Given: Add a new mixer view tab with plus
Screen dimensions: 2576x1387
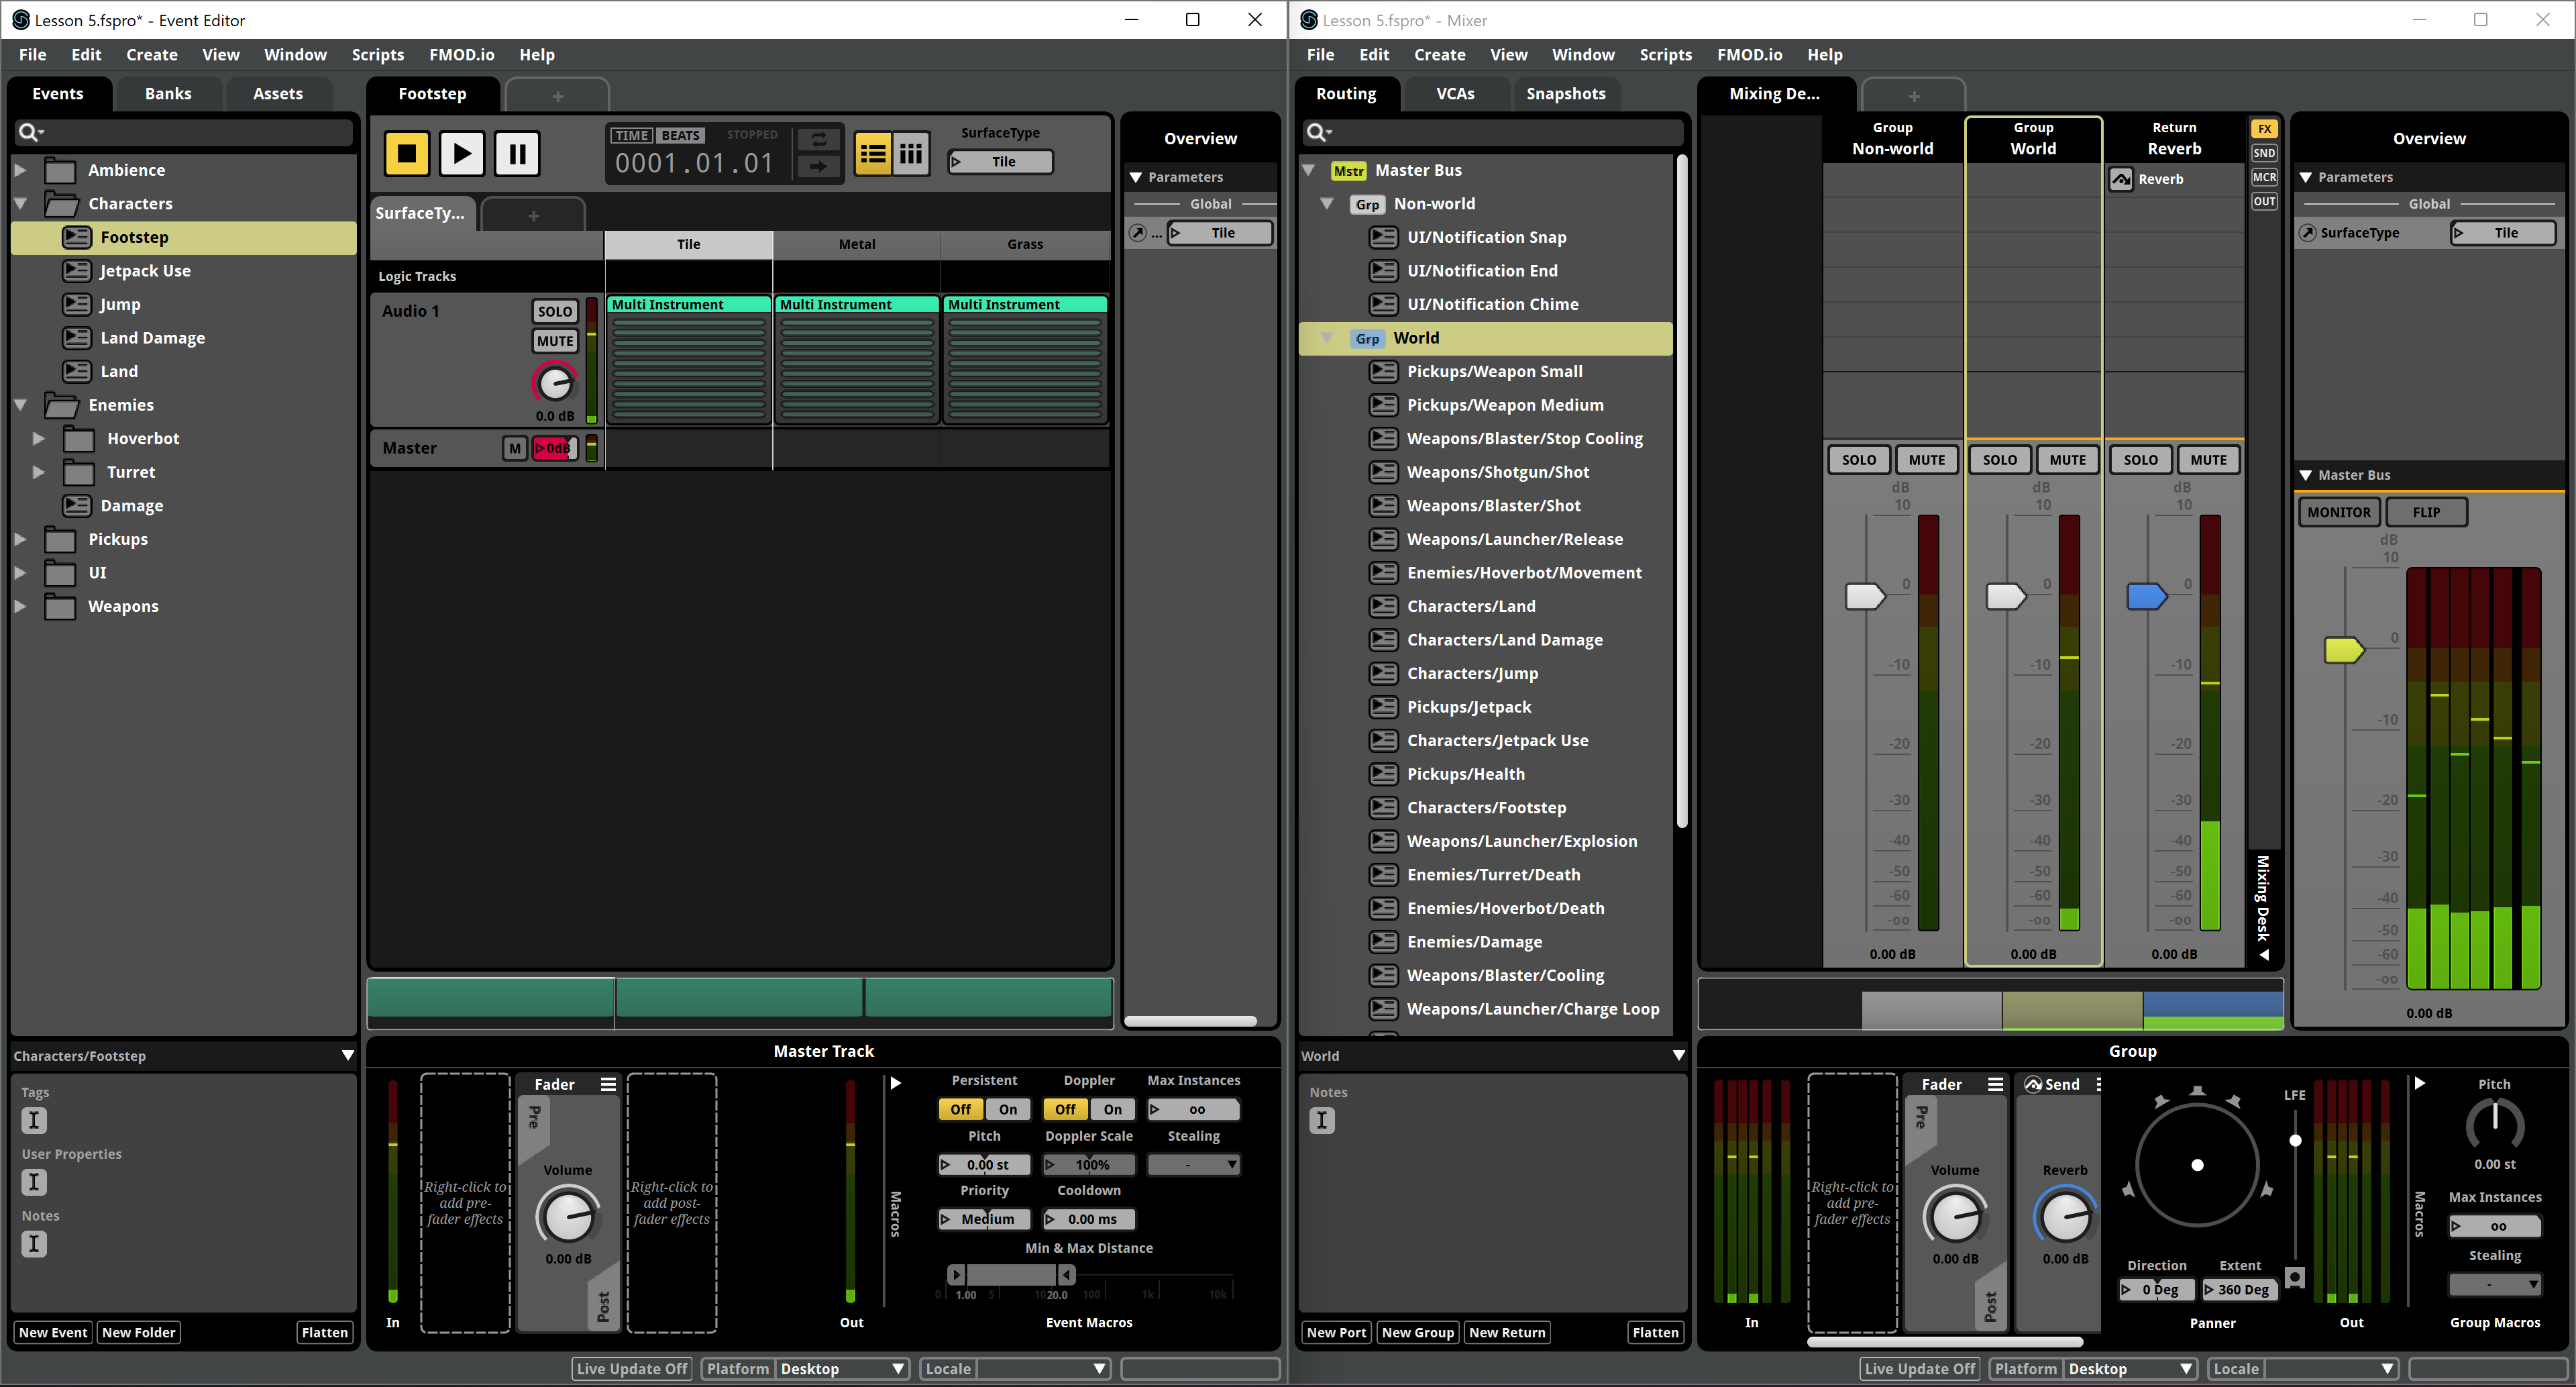Looking at the screenshot, I should point(1913,96).
